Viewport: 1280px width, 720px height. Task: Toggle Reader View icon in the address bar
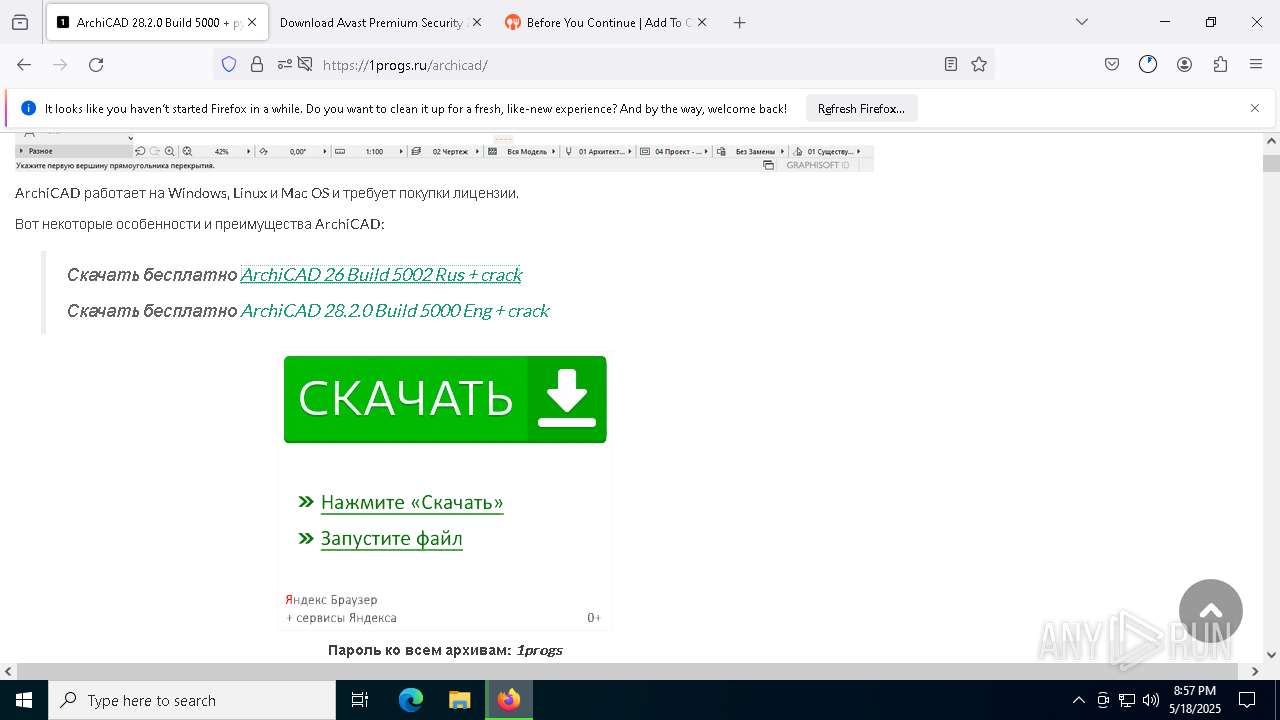[951, 64]
